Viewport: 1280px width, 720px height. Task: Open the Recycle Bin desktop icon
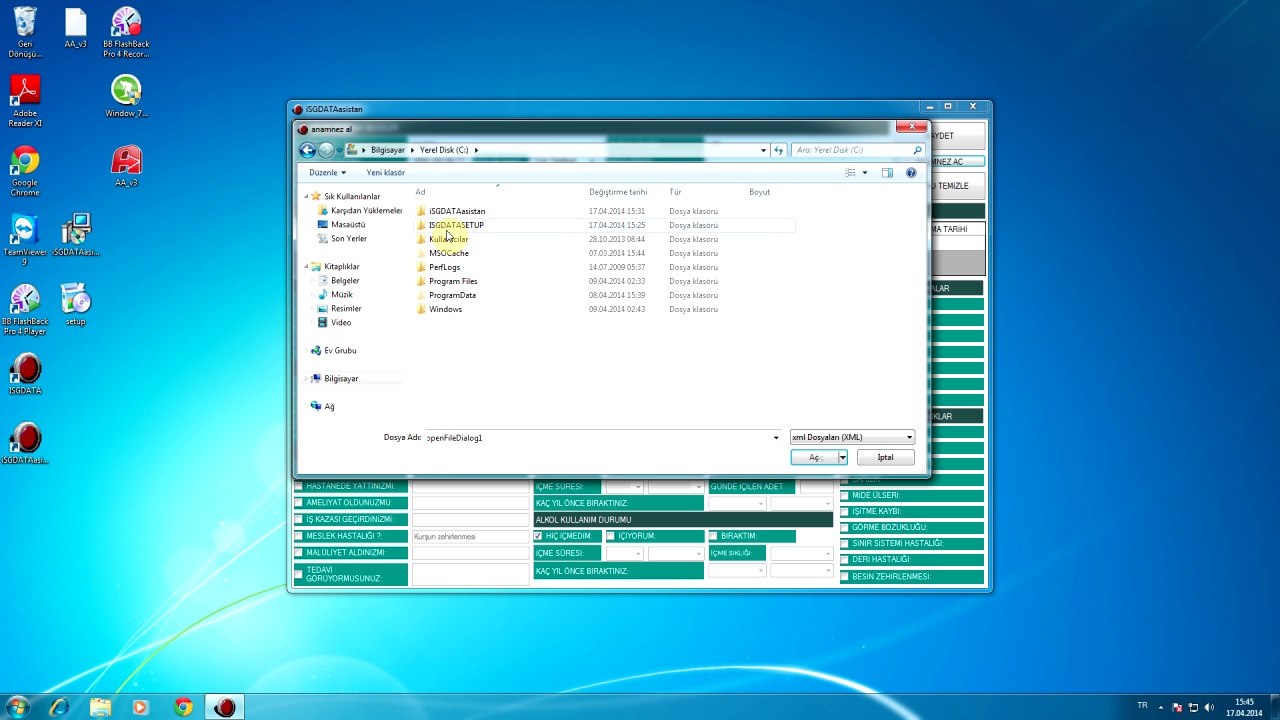(25, 32)
